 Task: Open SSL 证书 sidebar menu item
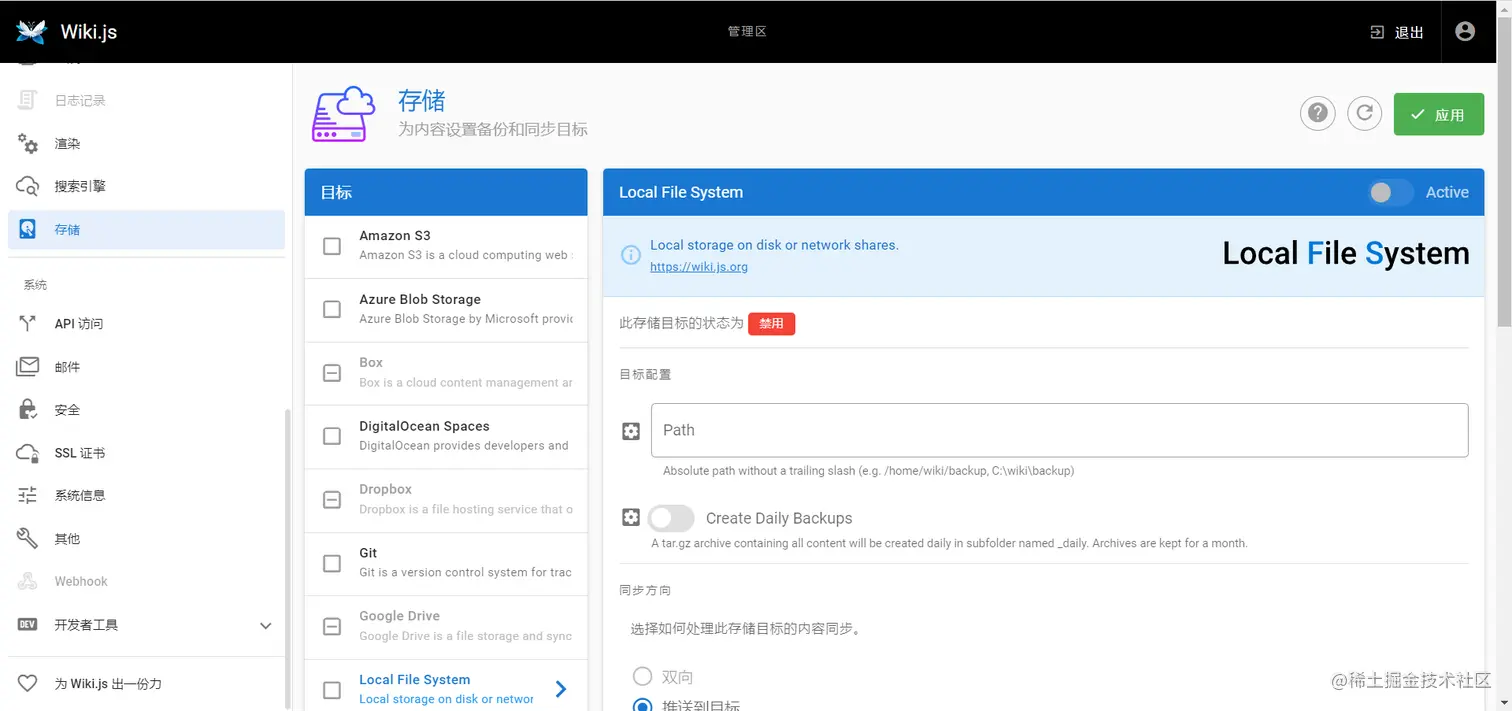pos(147,452)
